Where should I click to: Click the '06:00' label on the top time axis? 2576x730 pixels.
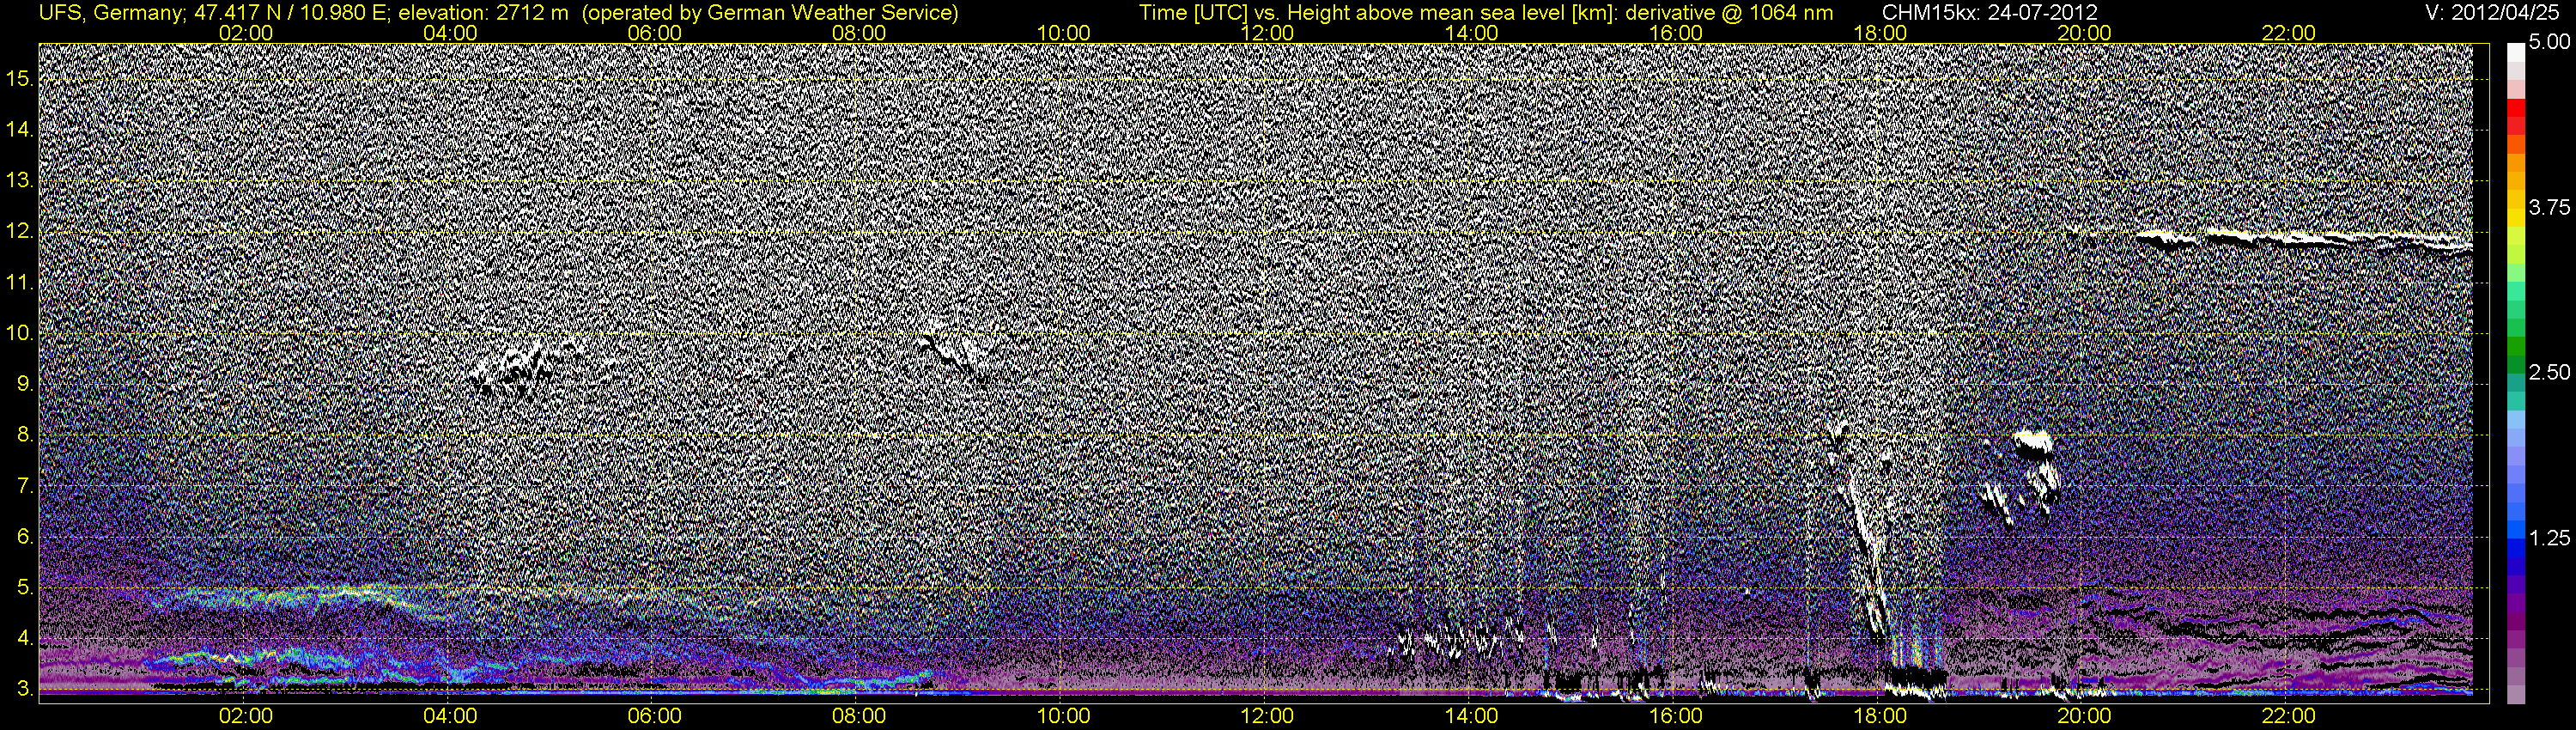tap(655, 33)
